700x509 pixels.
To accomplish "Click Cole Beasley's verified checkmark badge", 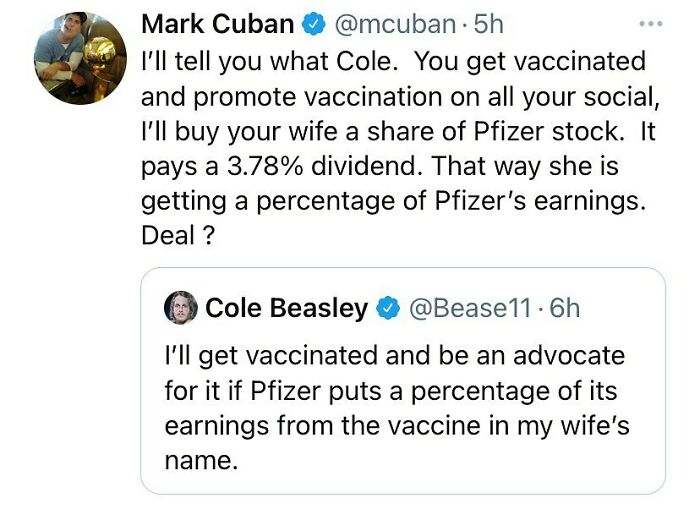I will (x=388, y=308).
